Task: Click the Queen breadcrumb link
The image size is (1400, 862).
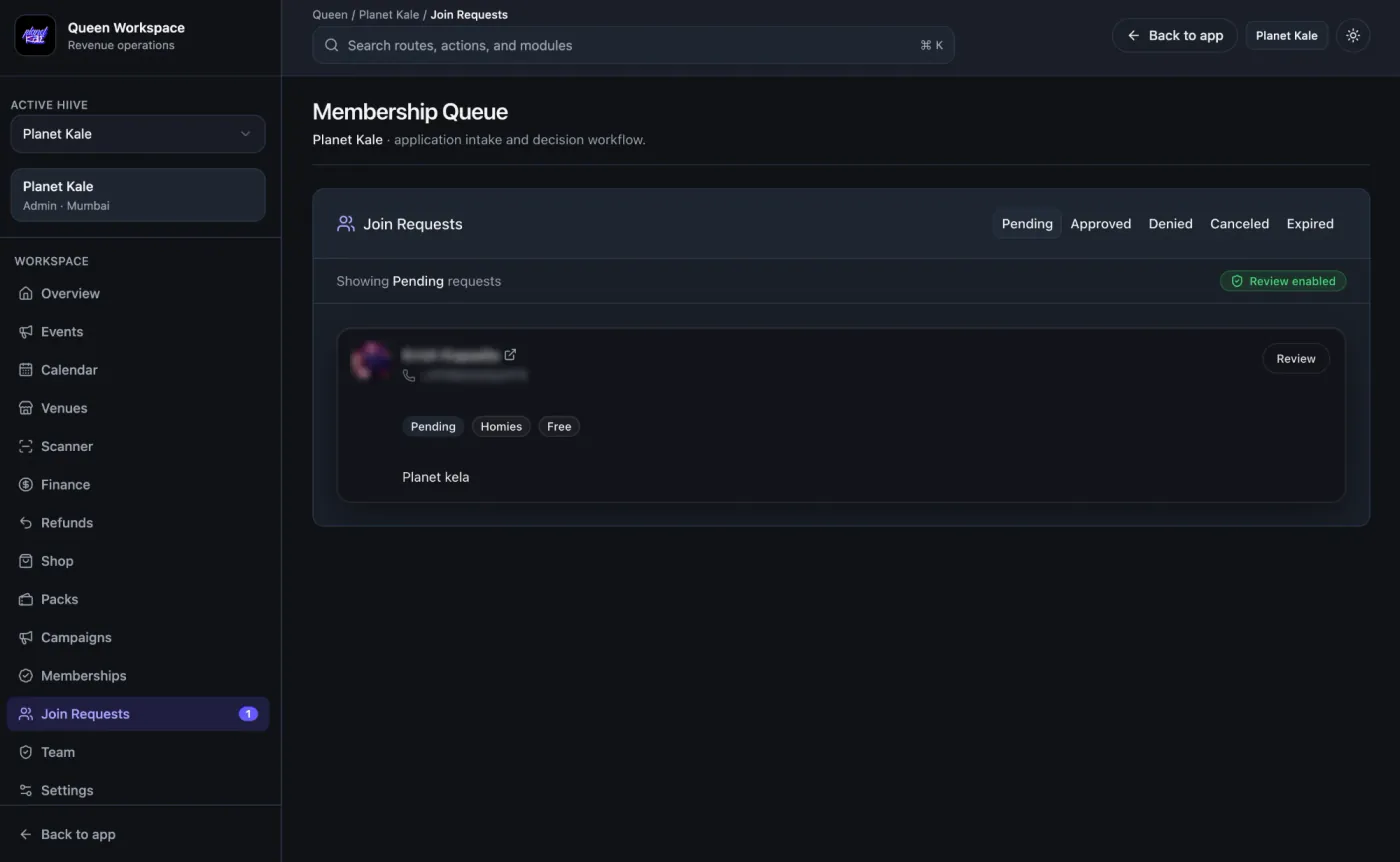Action: [x=330, y=15]
